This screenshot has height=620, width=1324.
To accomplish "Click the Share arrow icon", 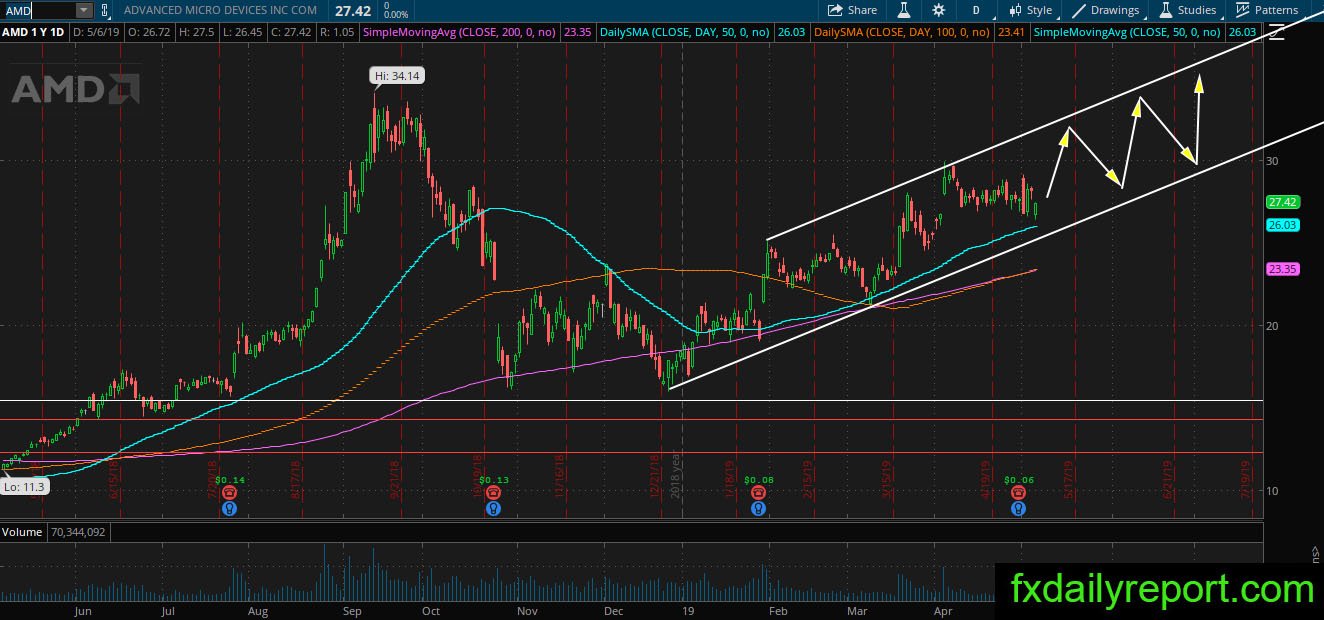I will point(834,10).
